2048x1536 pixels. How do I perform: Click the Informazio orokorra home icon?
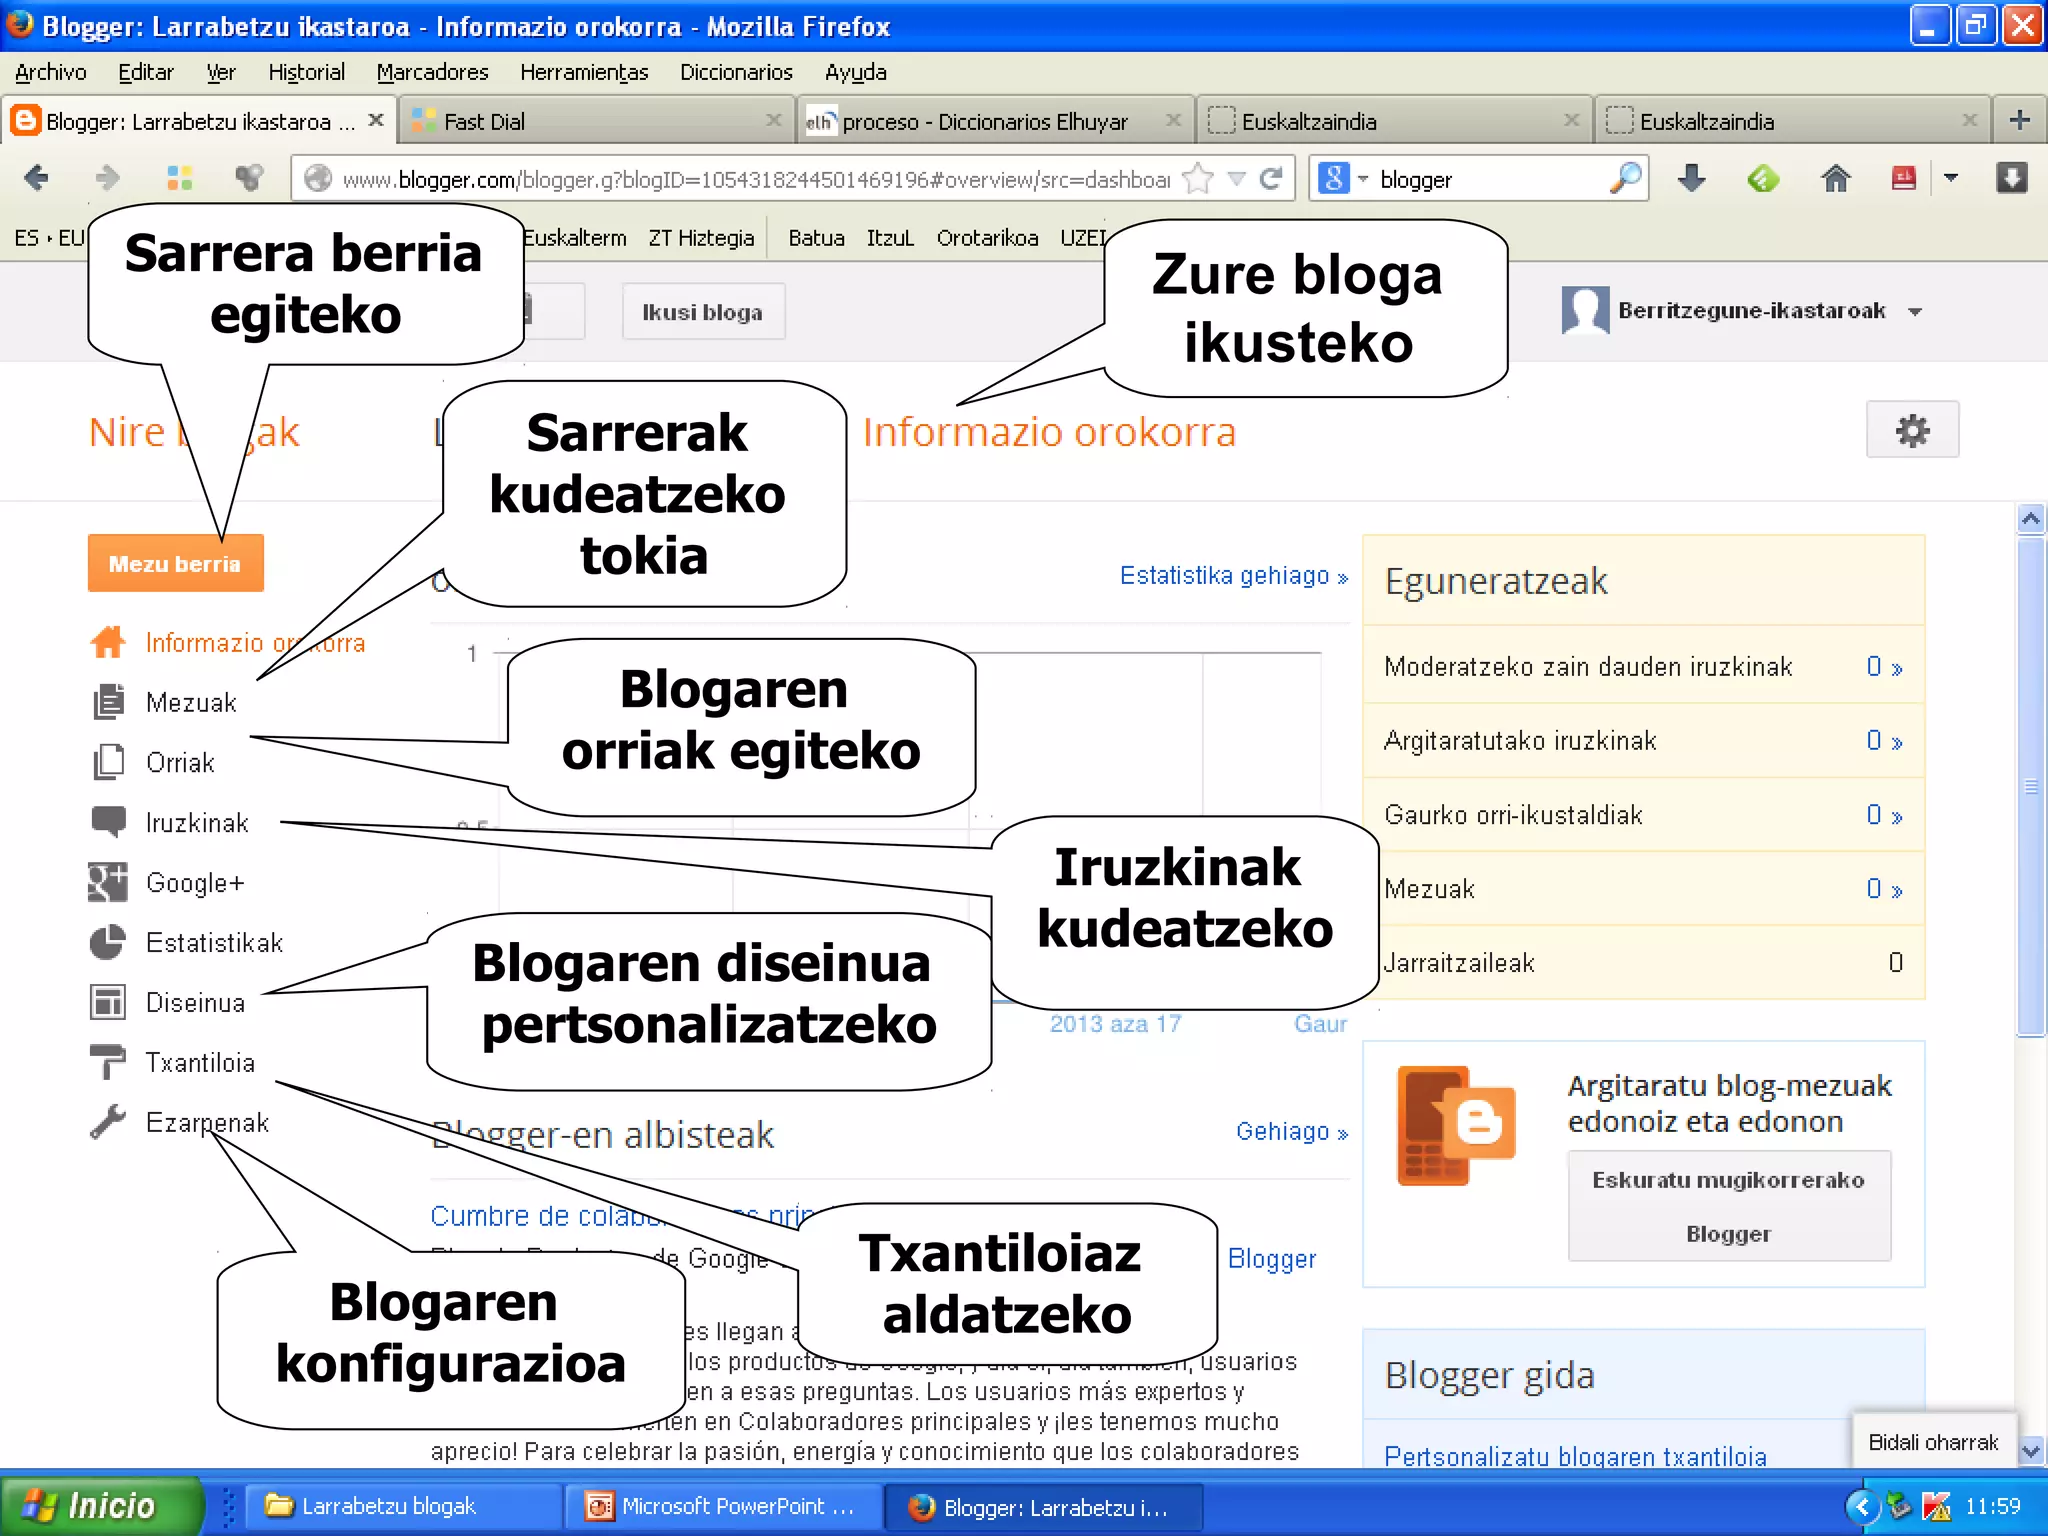click(108, 642)
